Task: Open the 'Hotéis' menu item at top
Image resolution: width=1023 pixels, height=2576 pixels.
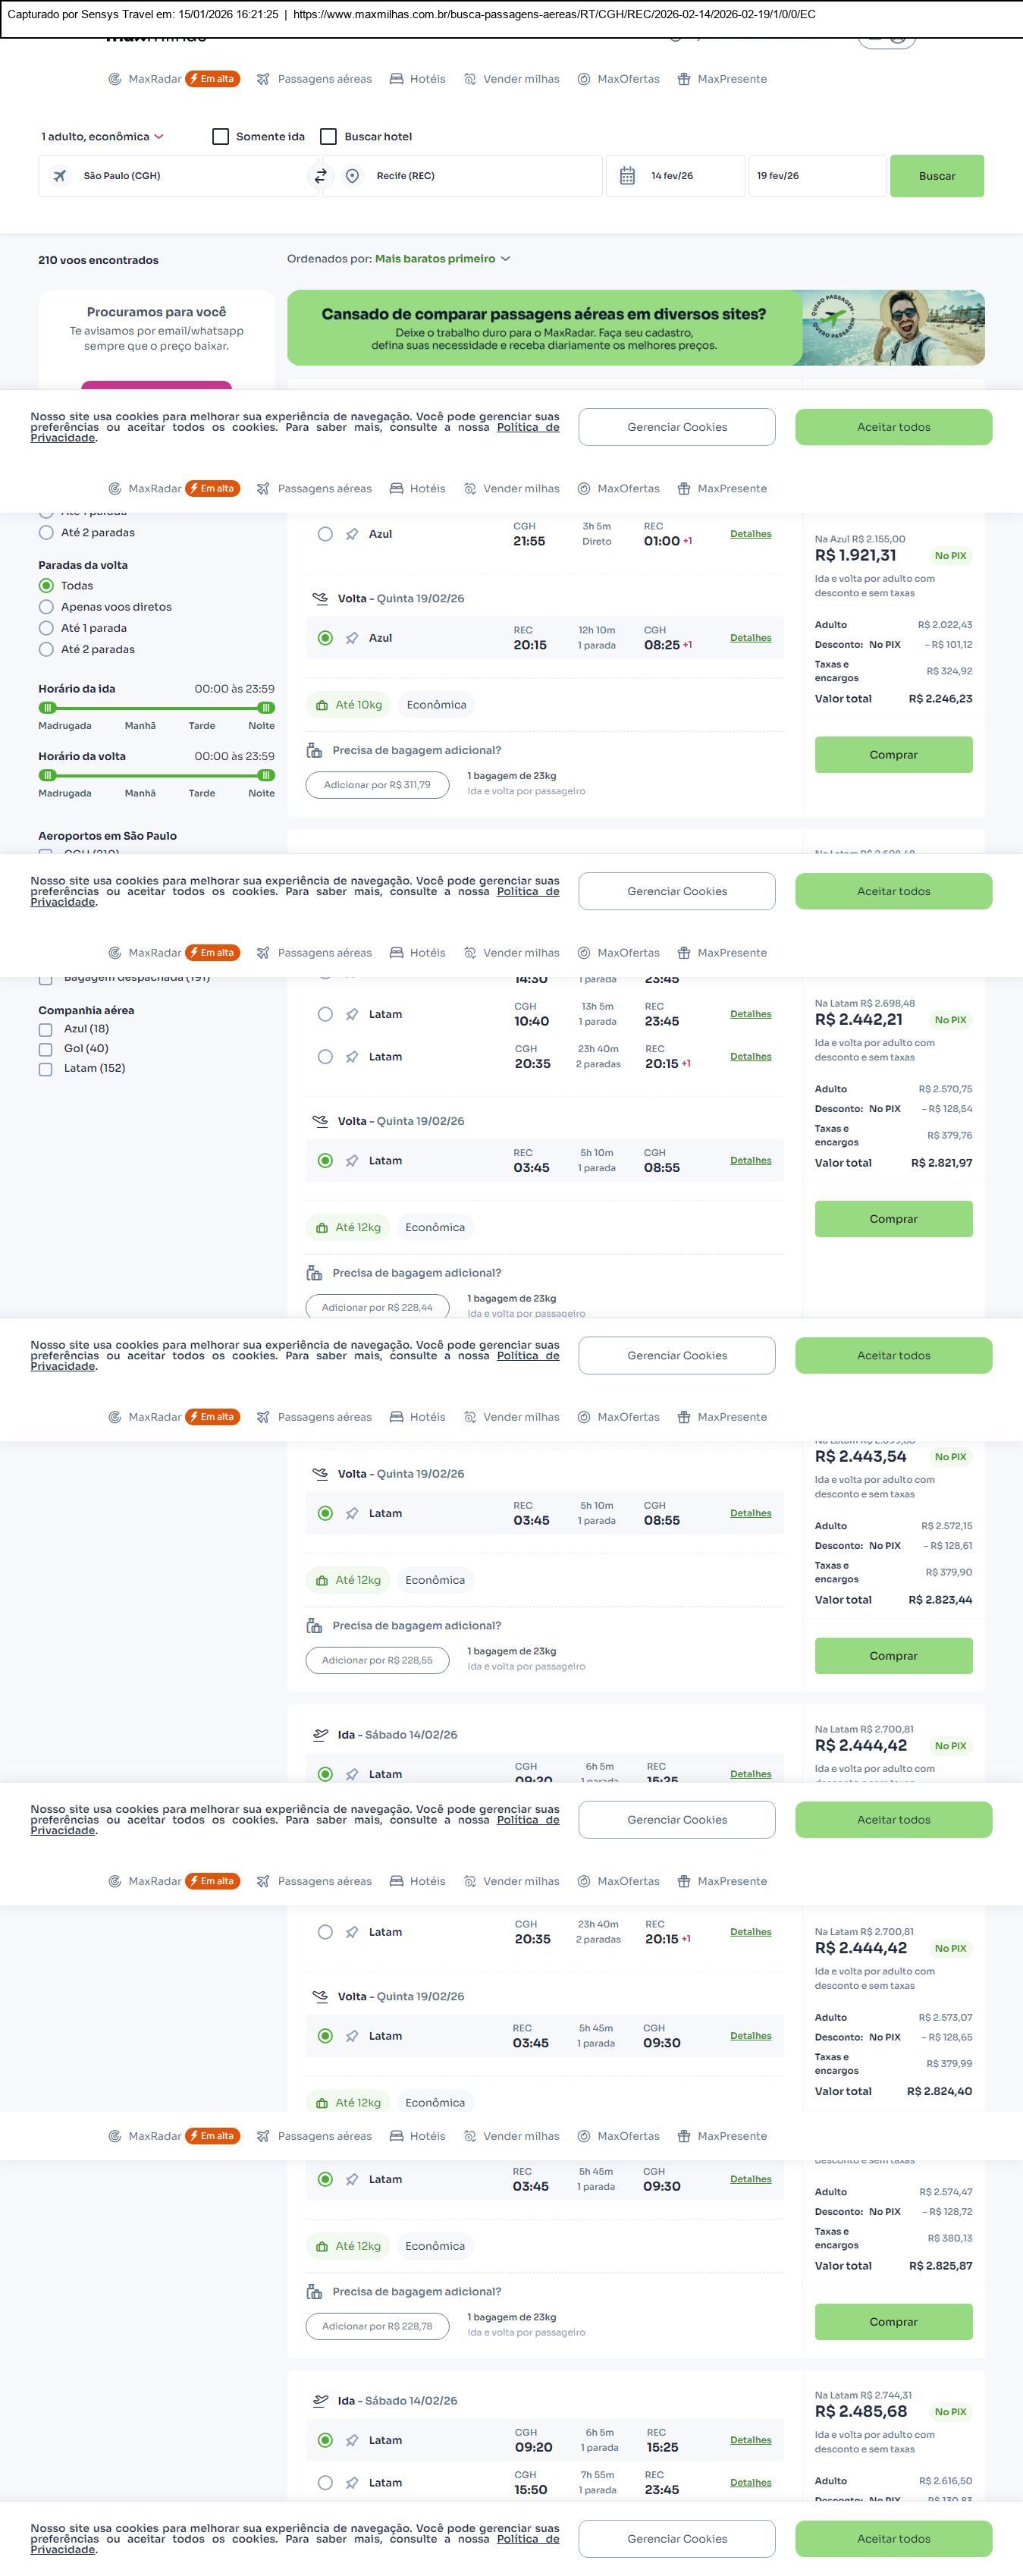Action: [x=417, y=79]
